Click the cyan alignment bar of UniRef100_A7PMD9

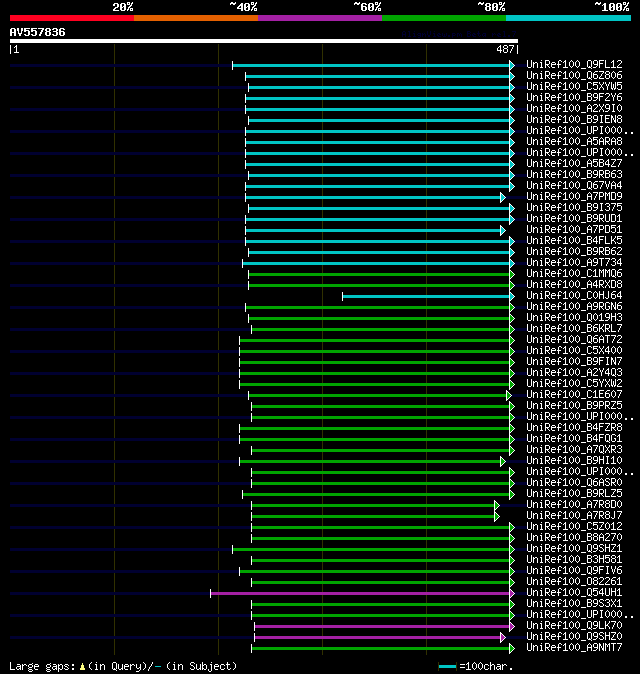point(373,198)
